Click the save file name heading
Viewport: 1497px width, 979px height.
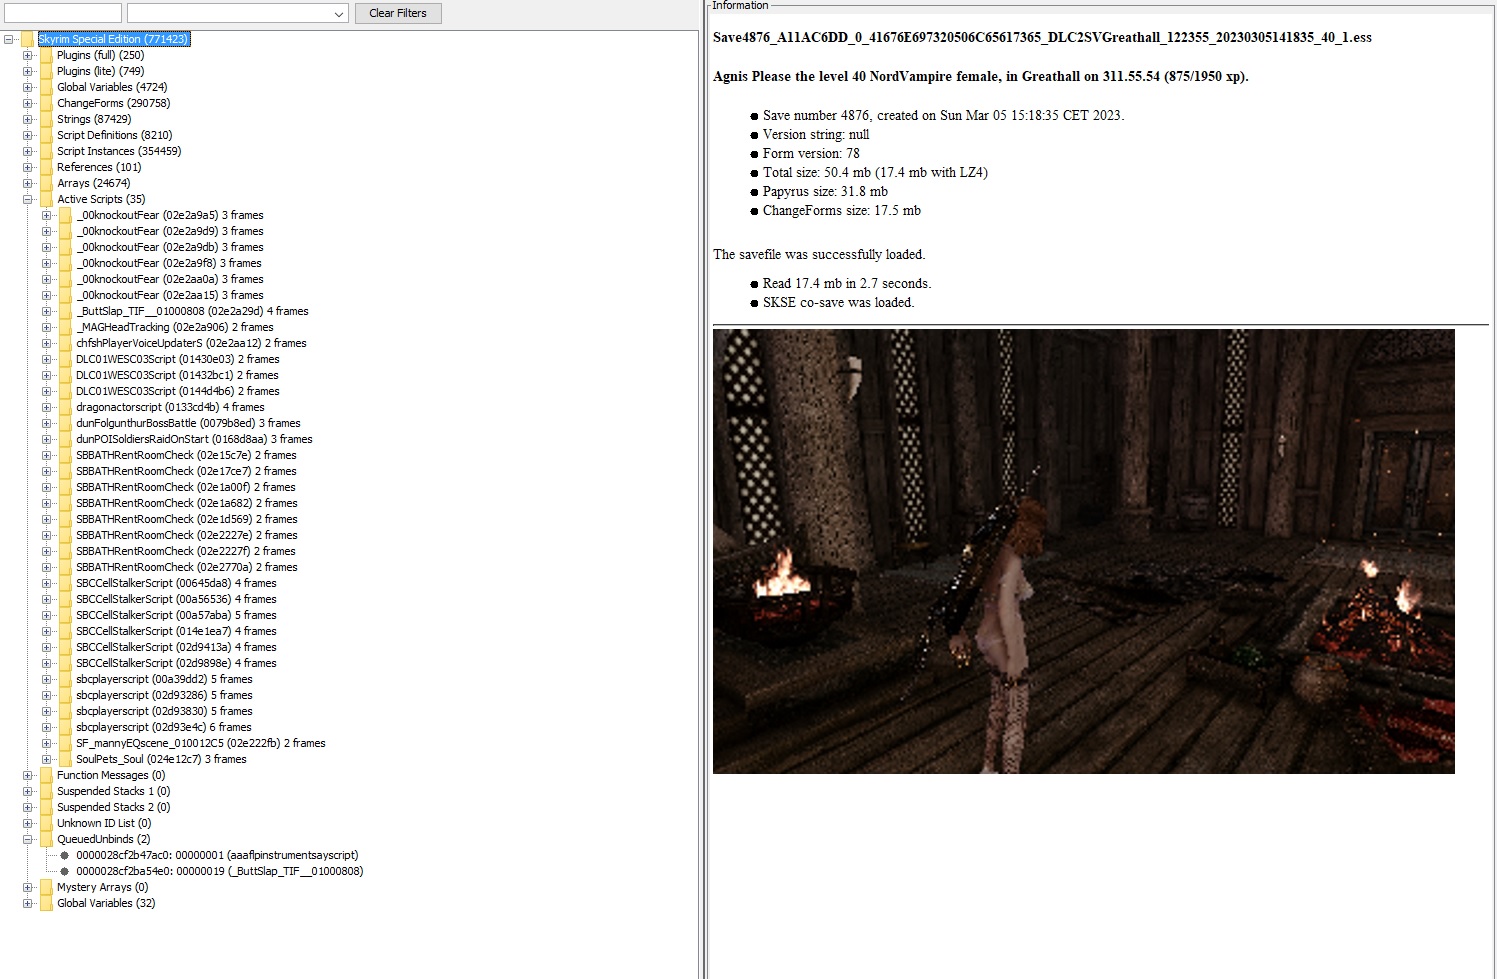point(1042,38)
